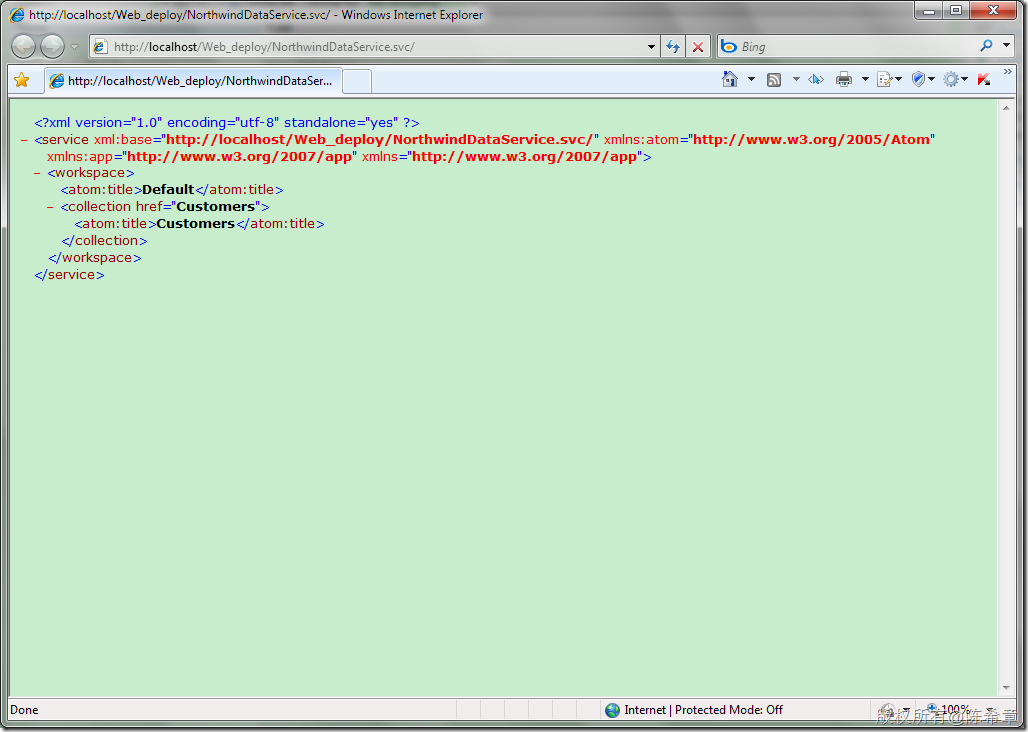The image size is (1028, 732).
Task: Open the recent pages dropdown arrow
Action: (x=74, y=47)
